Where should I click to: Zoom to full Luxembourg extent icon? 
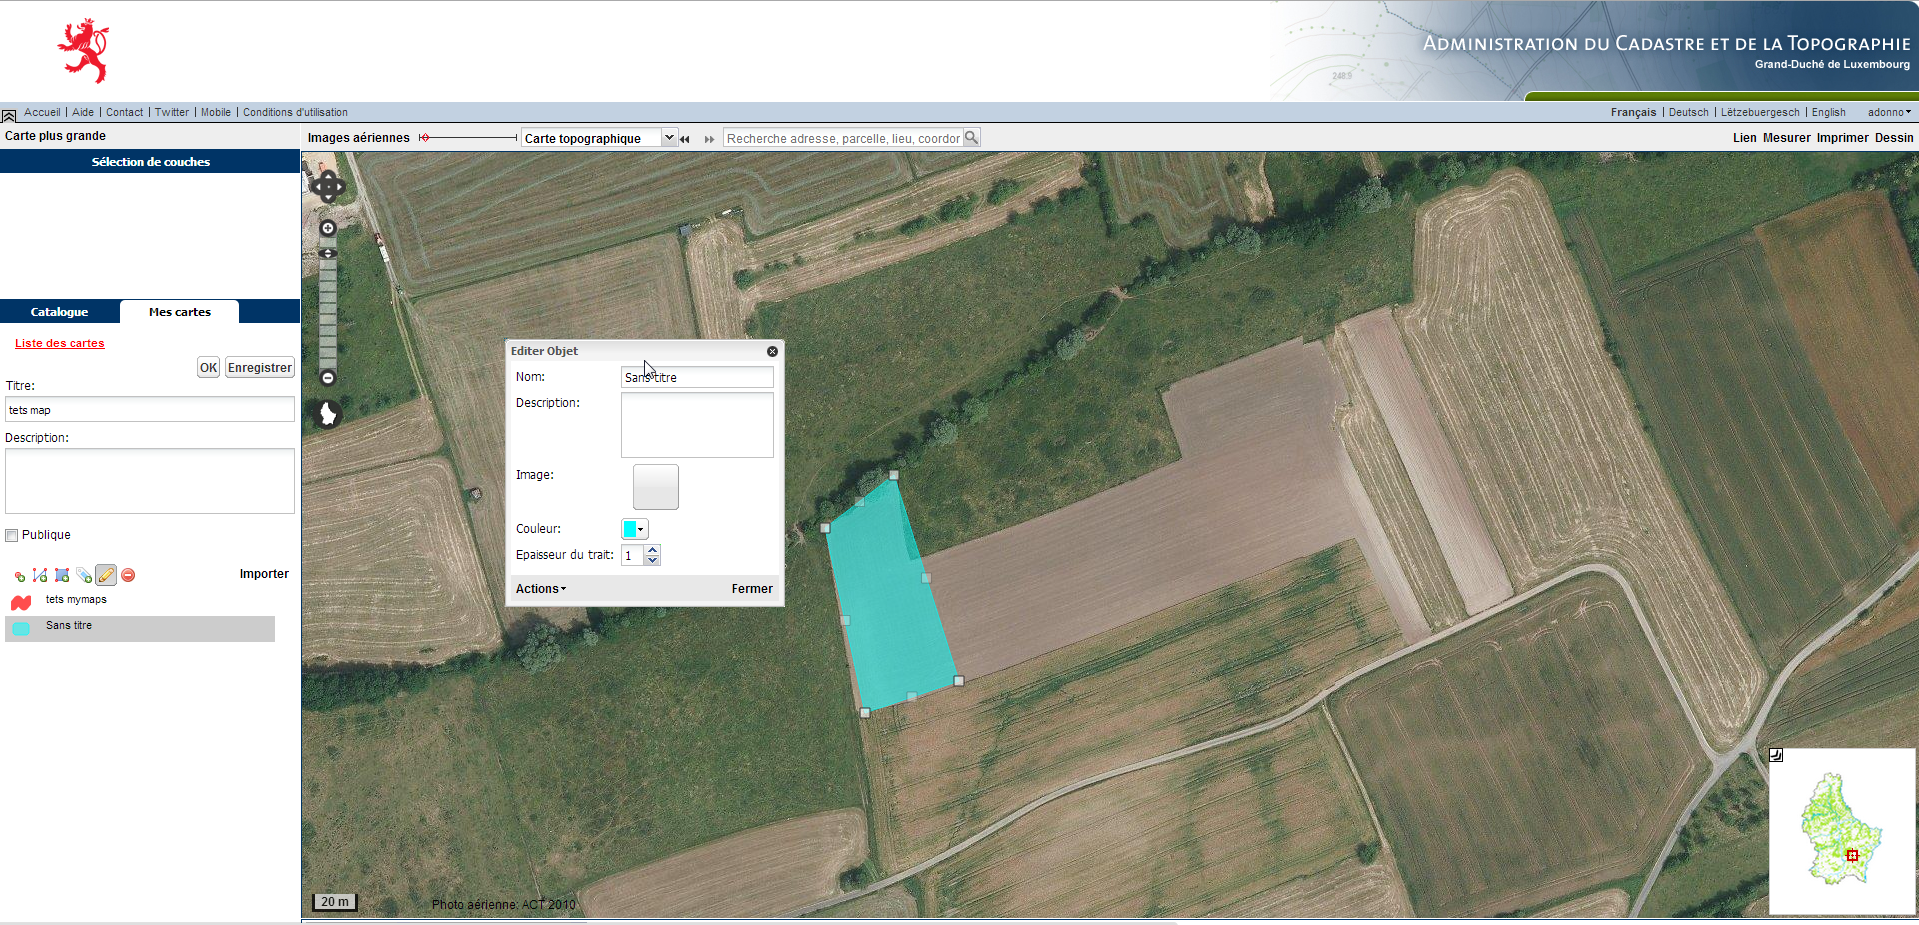pyautogui.click(x=327, y=413)
